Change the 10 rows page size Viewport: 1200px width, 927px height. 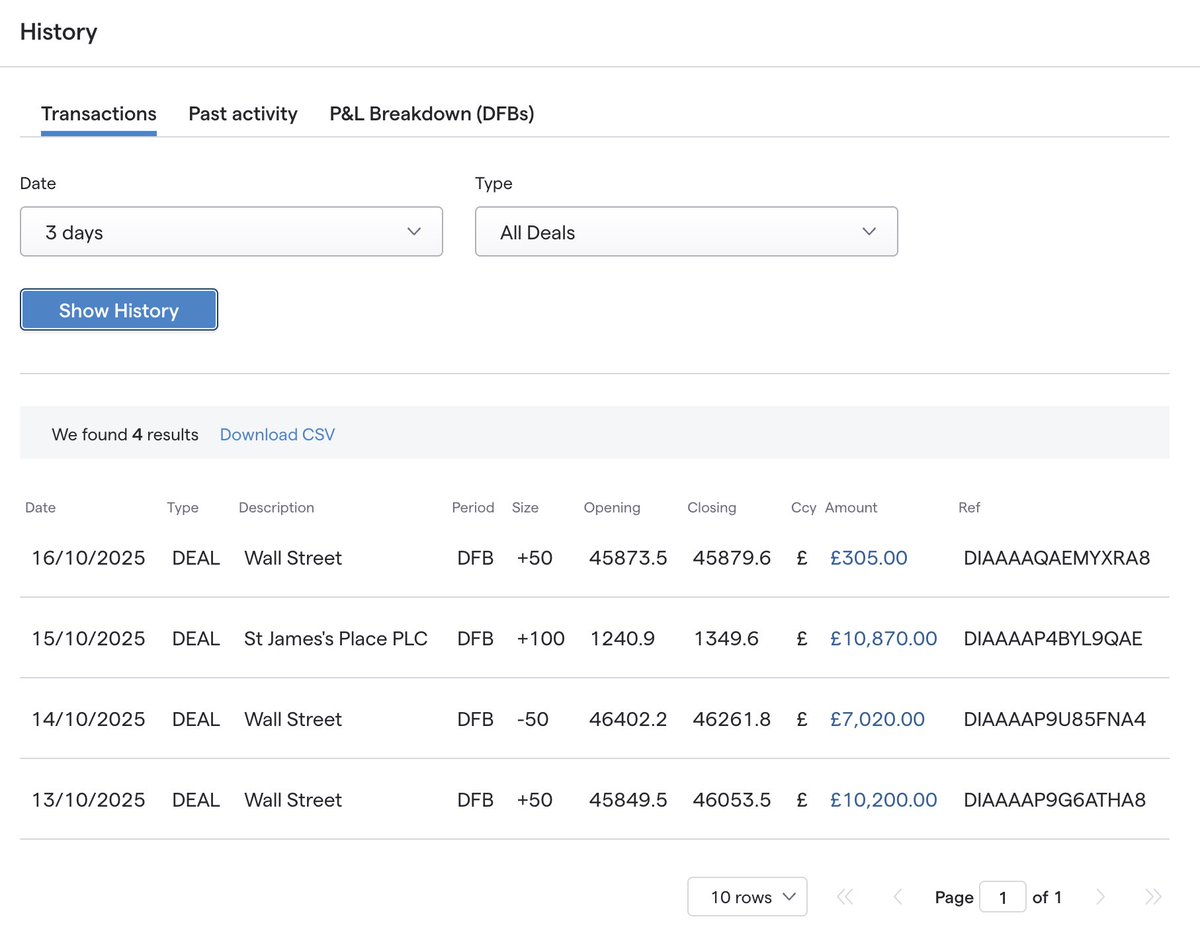[x=747, y=896]
